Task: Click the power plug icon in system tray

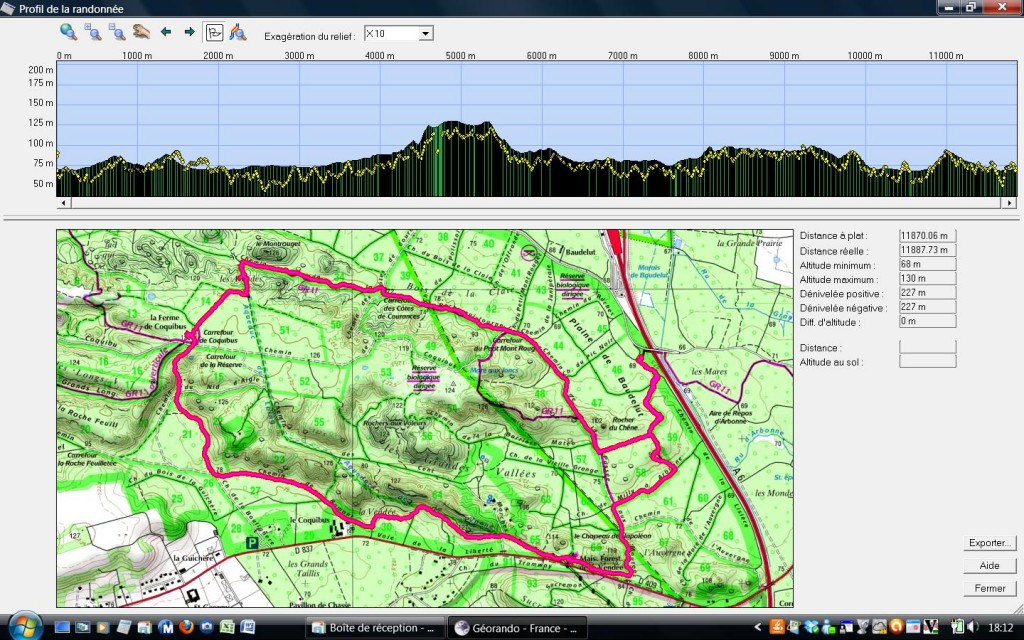Action: [957, 628]
